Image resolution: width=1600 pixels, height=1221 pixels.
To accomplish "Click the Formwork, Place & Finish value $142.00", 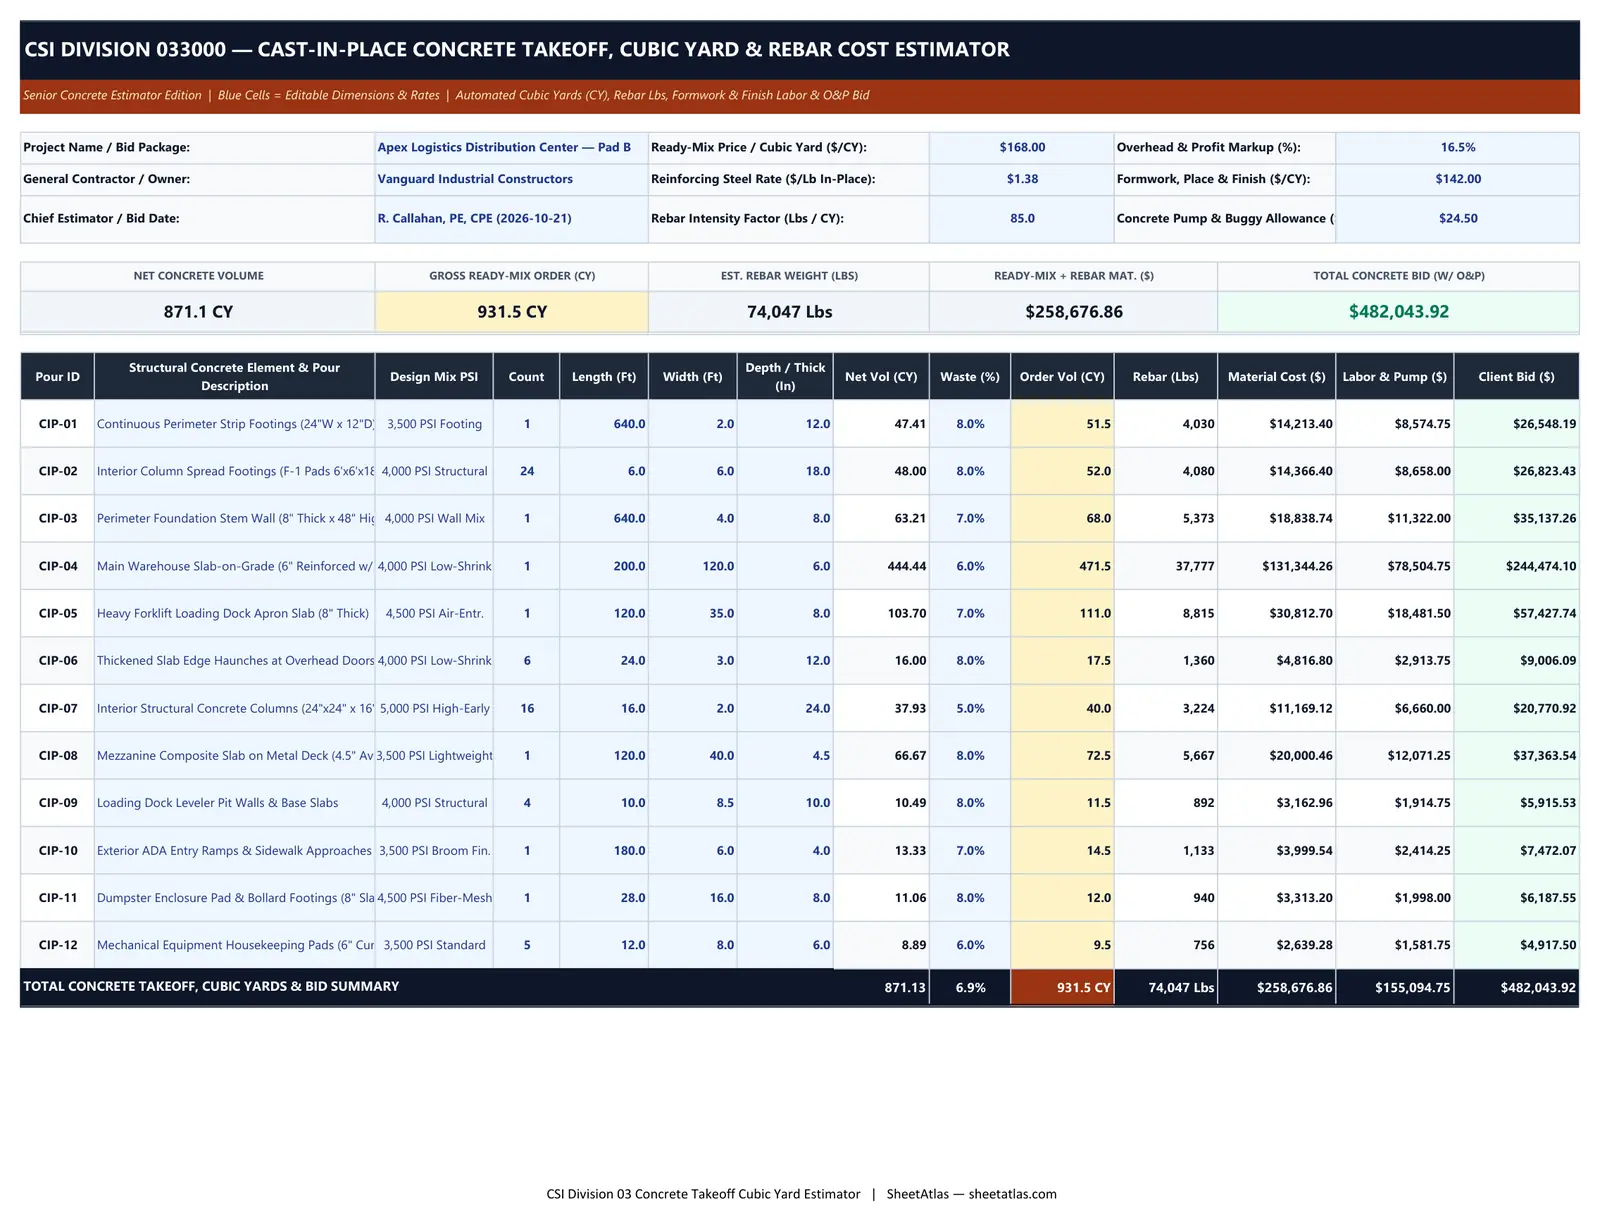I will pyautogui.click(x=1457, y=179).
